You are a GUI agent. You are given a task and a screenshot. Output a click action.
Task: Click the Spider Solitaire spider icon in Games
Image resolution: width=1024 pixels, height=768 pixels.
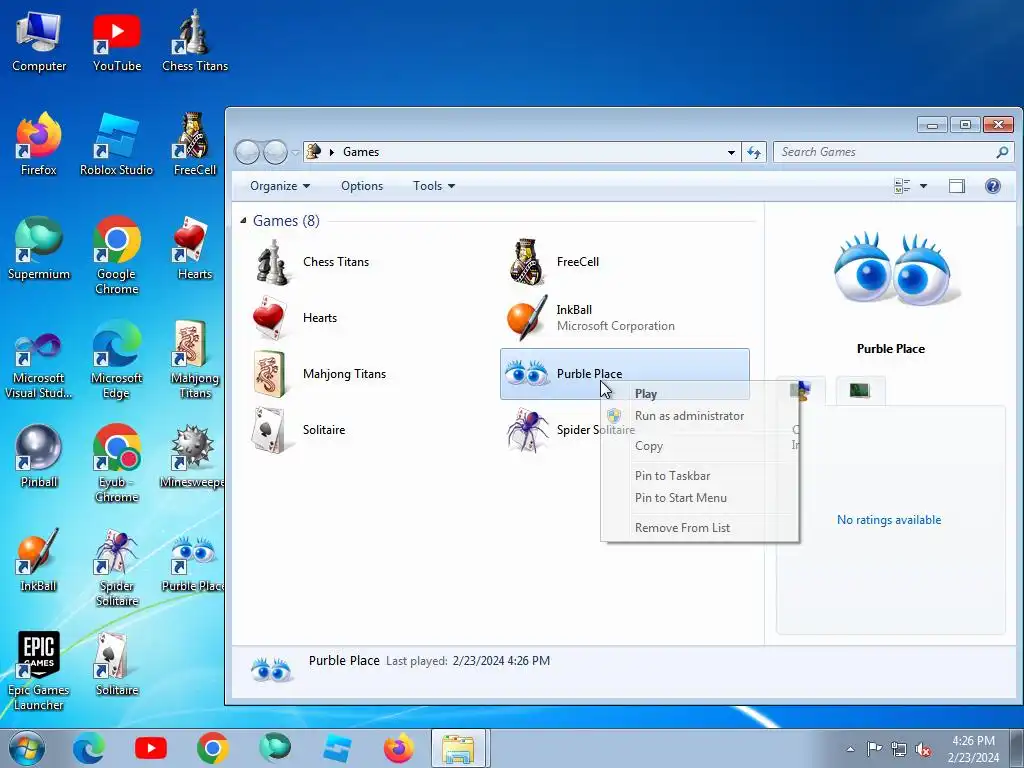pyautogui.click(x=527, y=430)
